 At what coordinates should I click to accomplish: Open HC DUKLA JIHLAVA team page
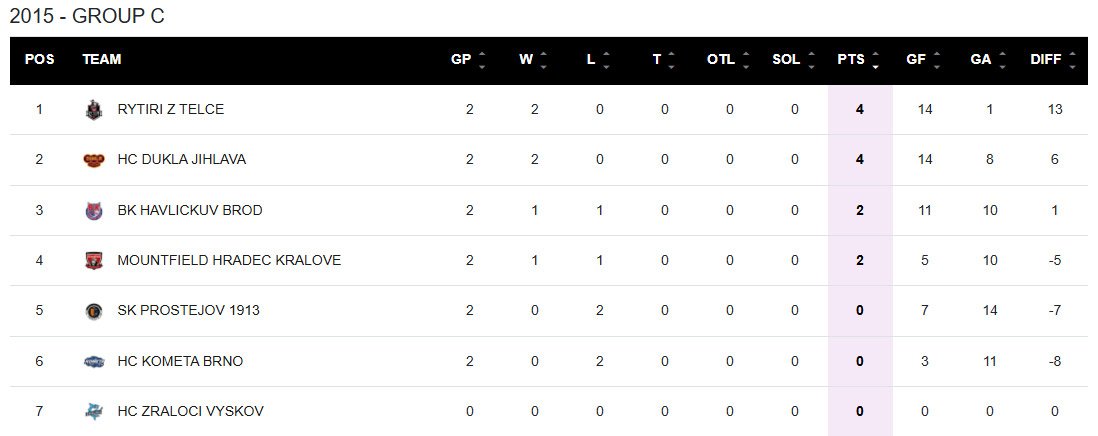(x=181, y=160)
